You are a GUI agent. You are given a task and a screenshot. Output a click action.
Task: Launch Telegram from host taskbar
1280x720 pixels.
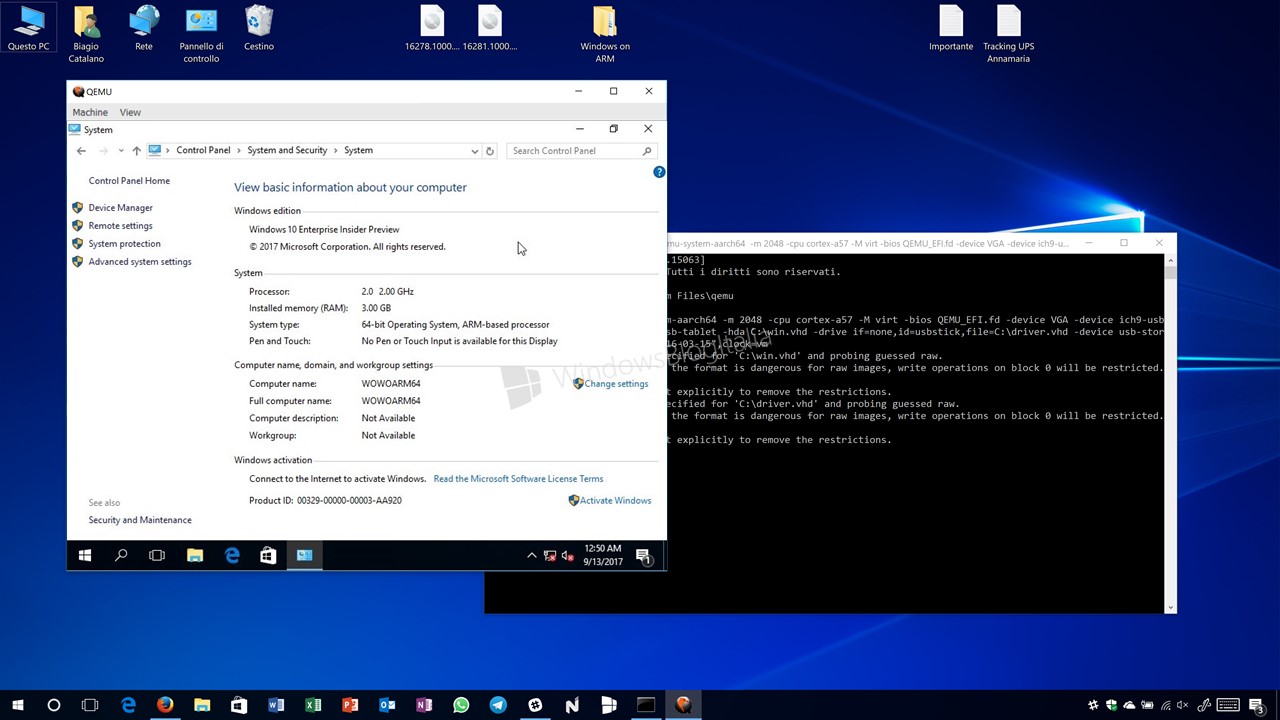point(498,705)
